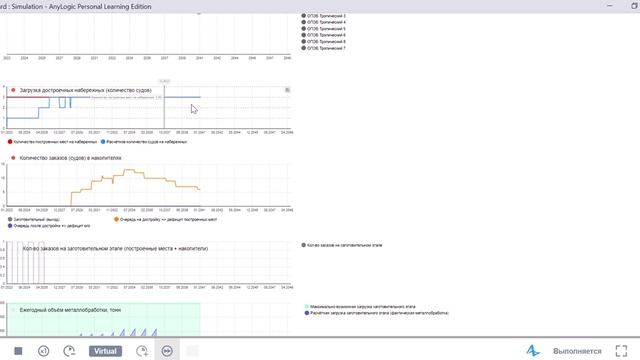Toggle purple legend 'Очередь после достройки'
Viewport: 640px width, 360px height.
point(49,225)
